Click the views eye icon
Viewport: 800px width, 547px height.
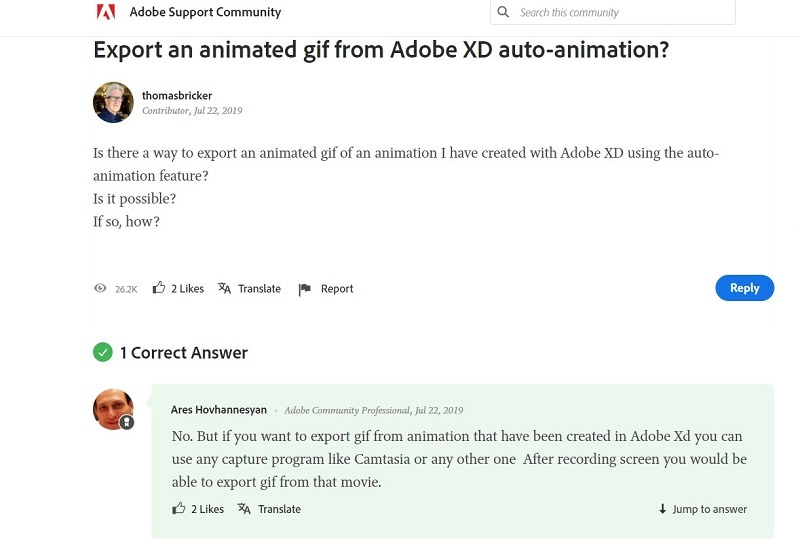100,288
